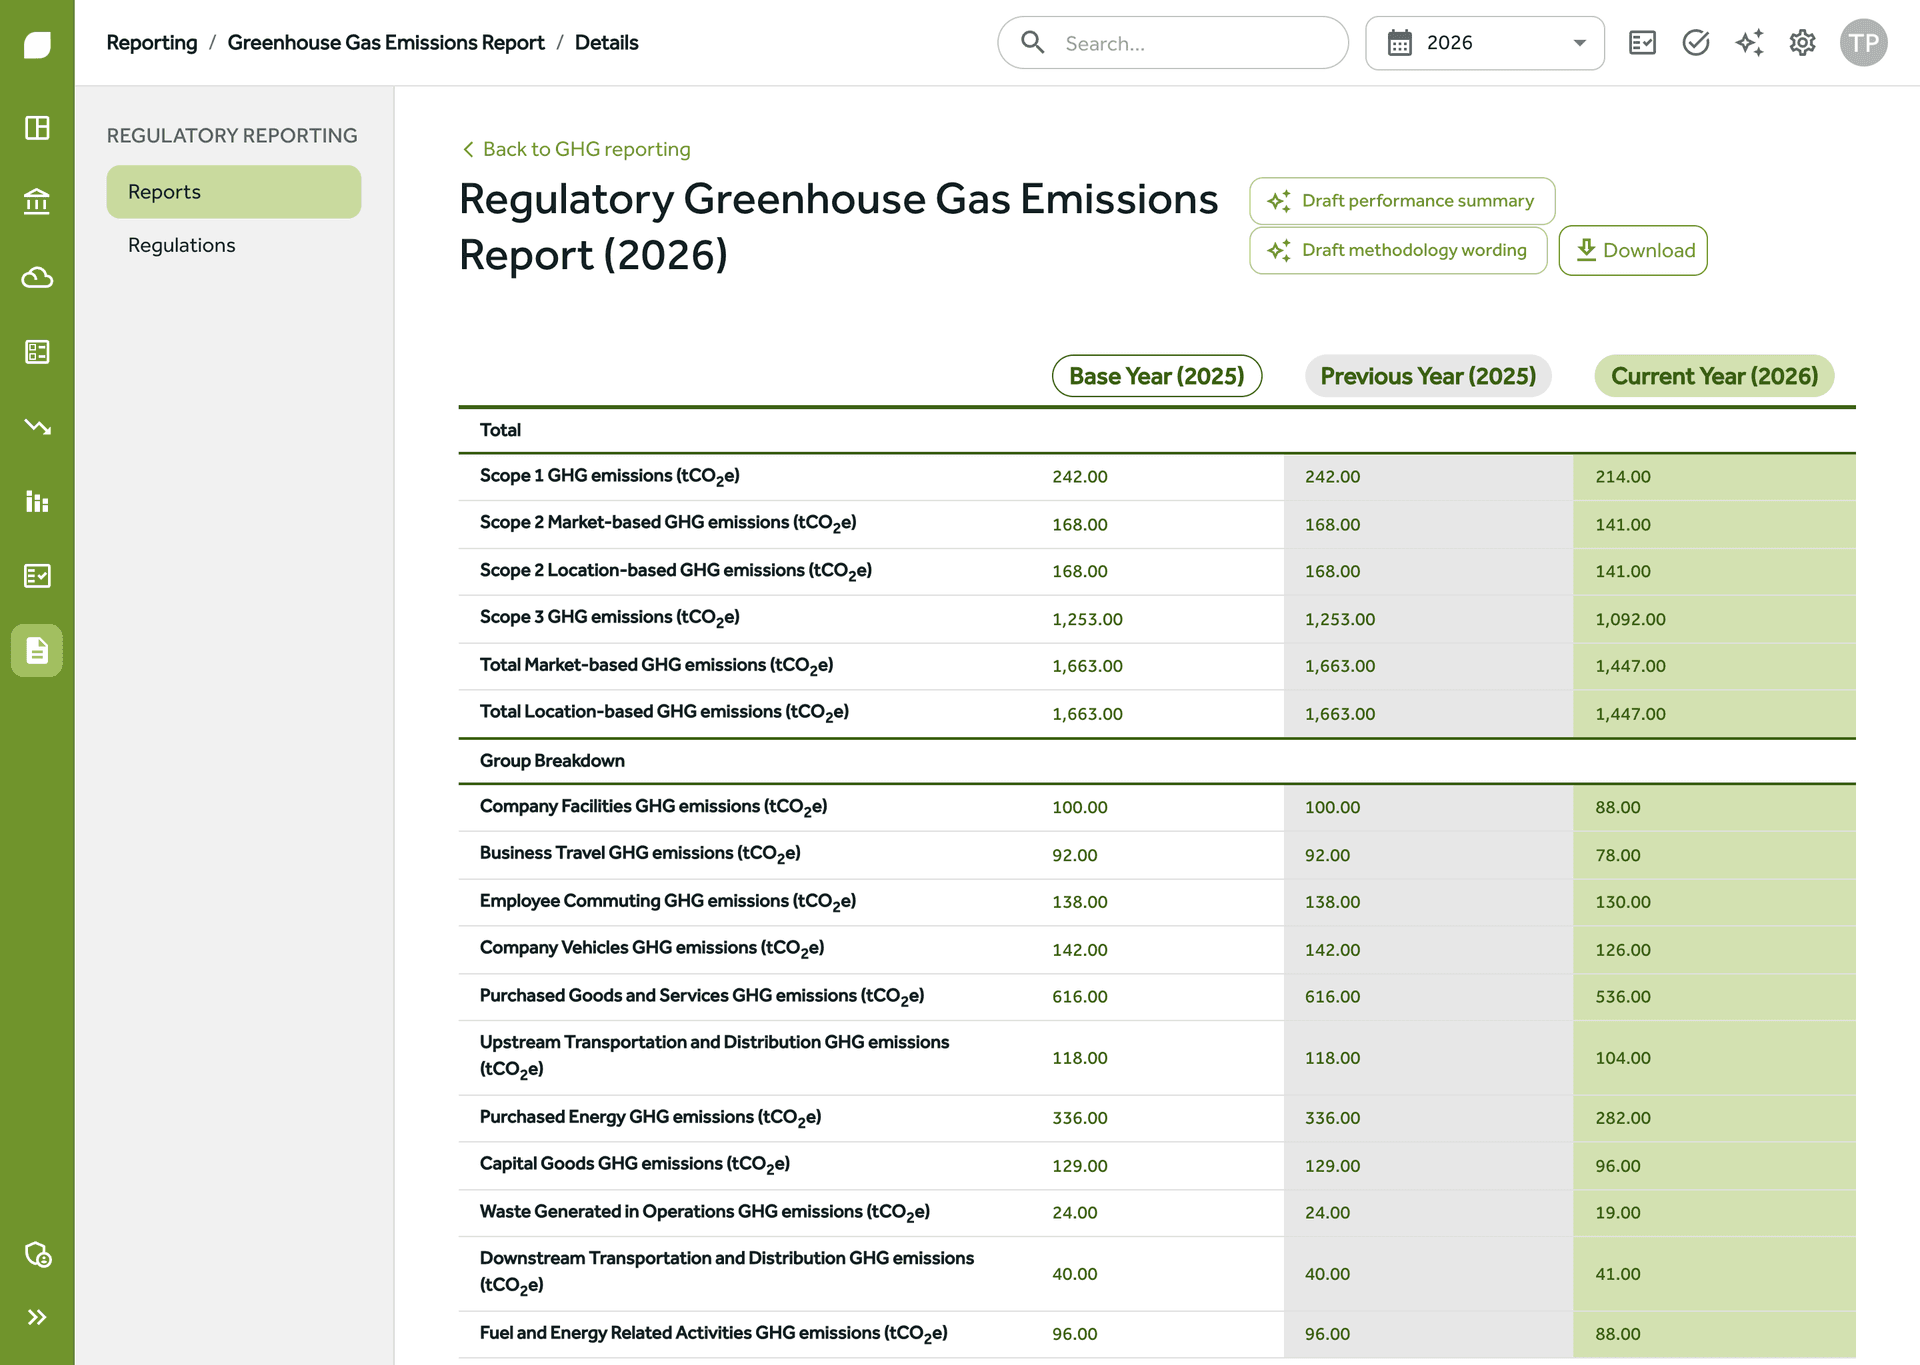Click Draft methodology wording button

[x=1398, y=250]
